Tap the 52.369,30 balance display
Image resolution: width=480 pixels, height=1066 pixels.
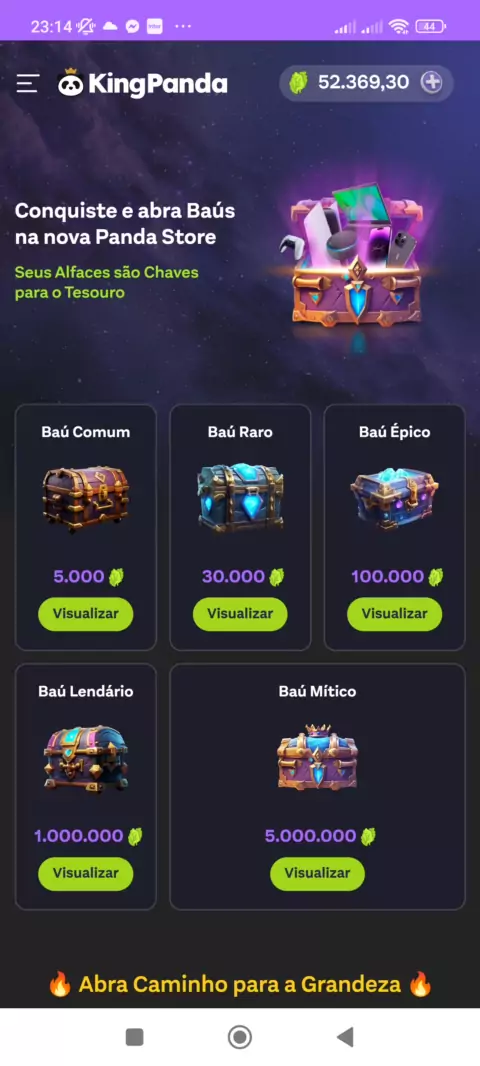pyautogui.click(x=364, y=83)
